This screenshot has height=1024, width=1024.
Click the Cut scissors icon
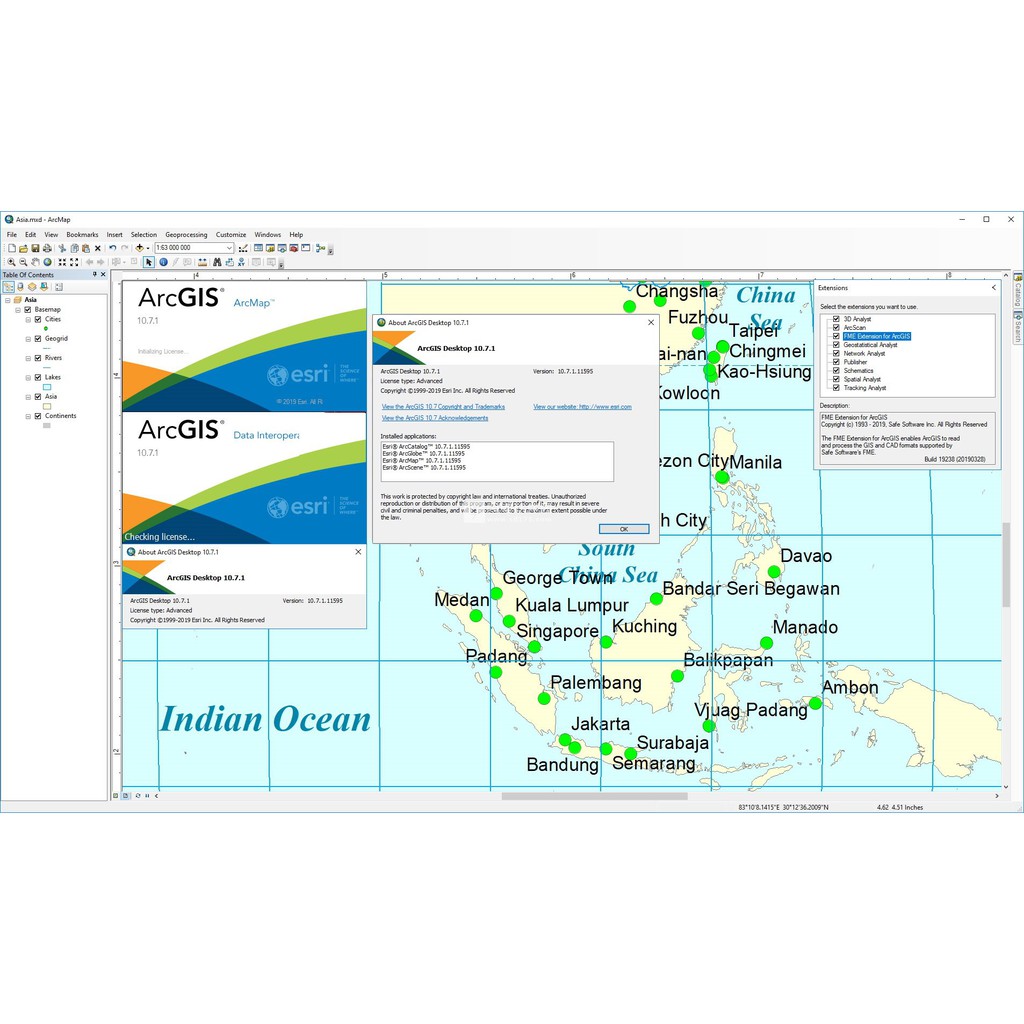tap(62, 248)
